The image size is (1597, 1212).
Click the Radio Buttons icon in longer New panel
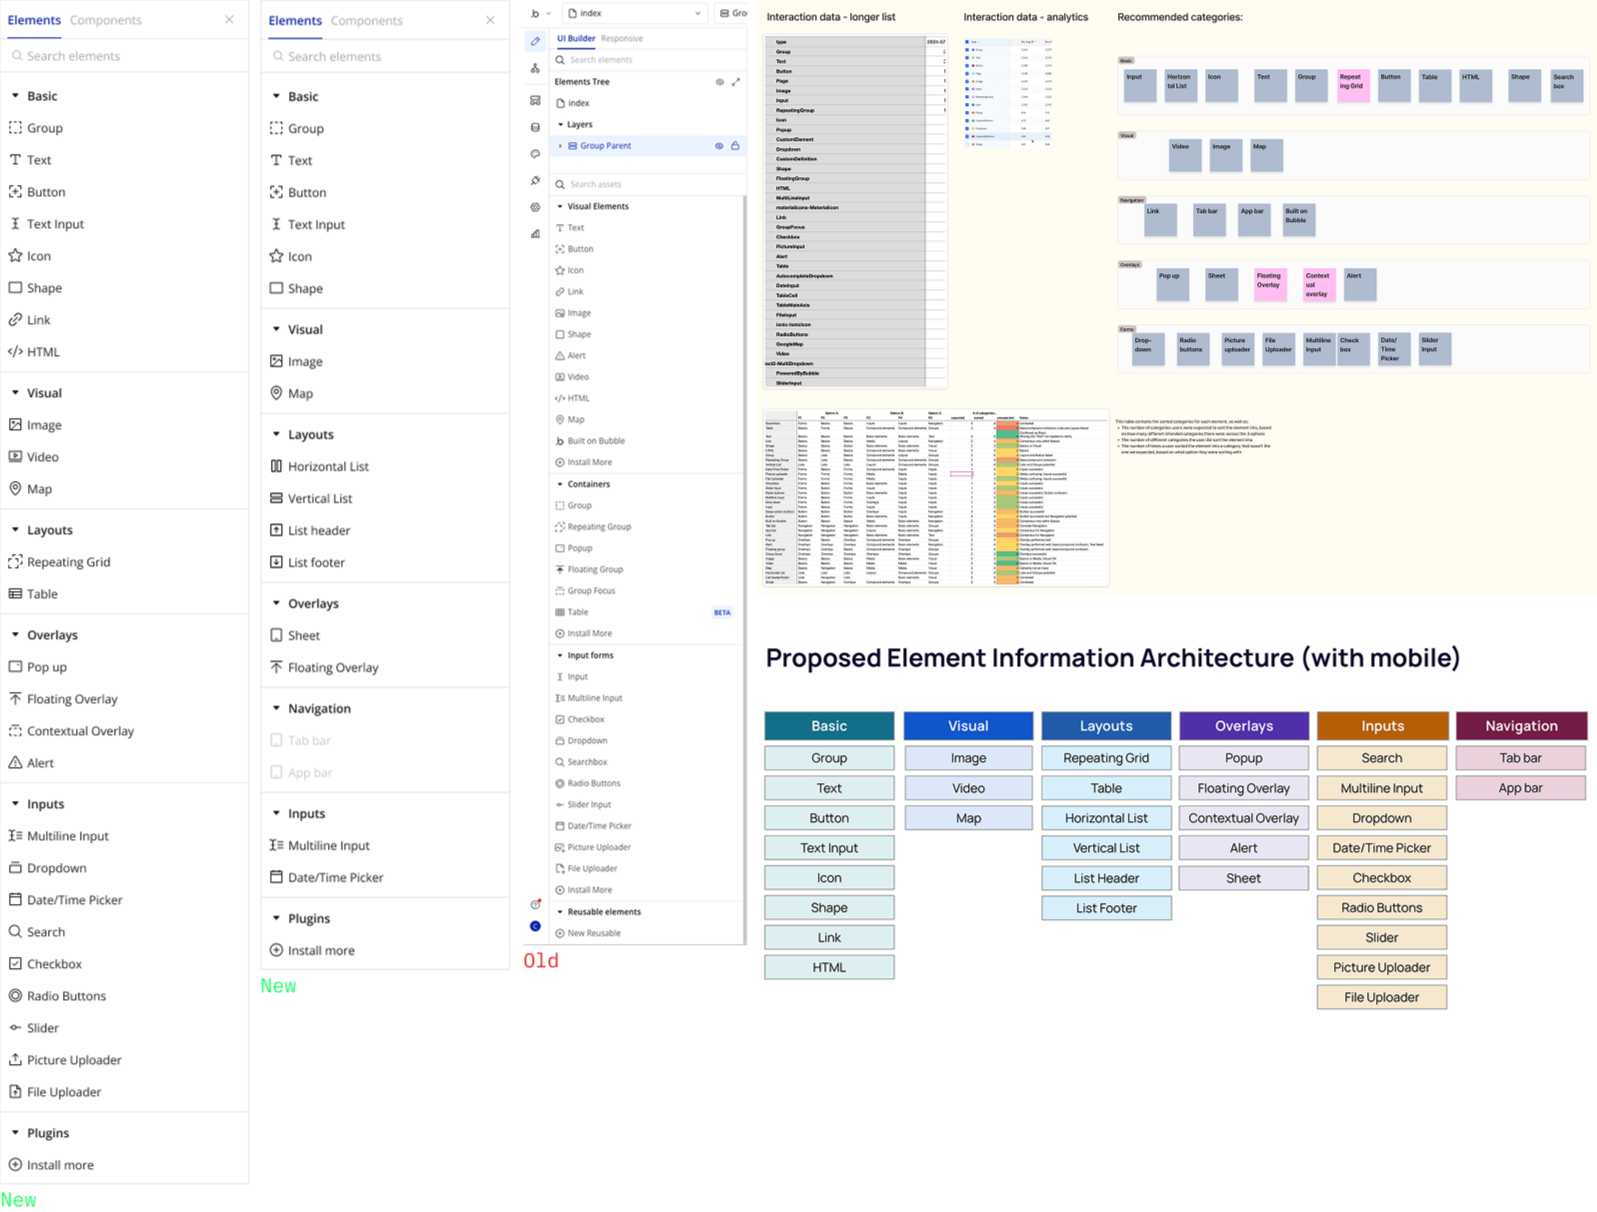pyautogui.click(x=15, y=996)
